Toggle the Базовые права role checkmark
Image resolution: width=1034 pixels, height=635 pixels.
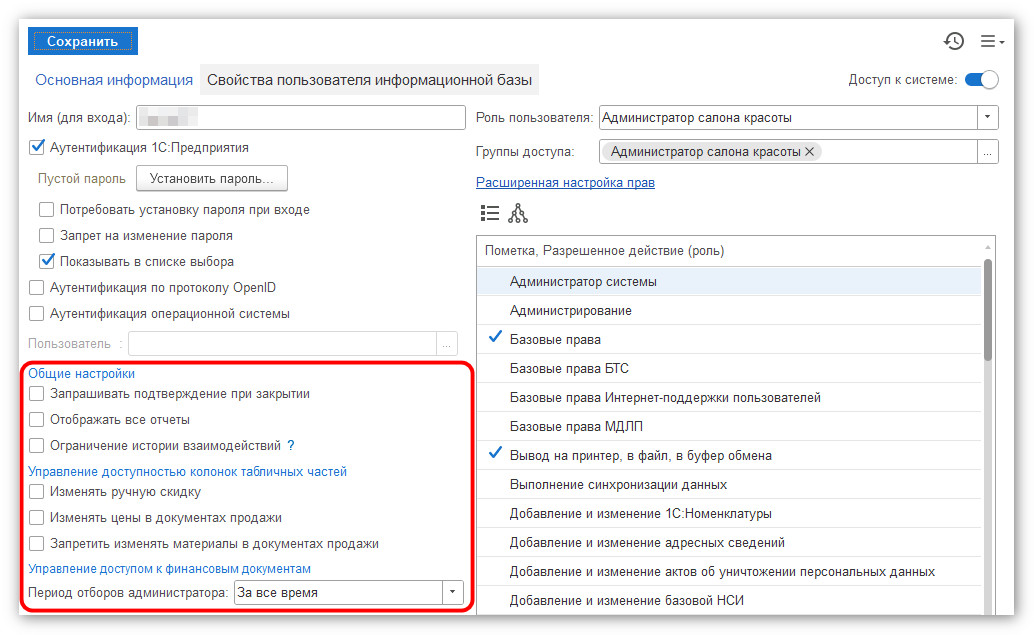click(495, 338)
